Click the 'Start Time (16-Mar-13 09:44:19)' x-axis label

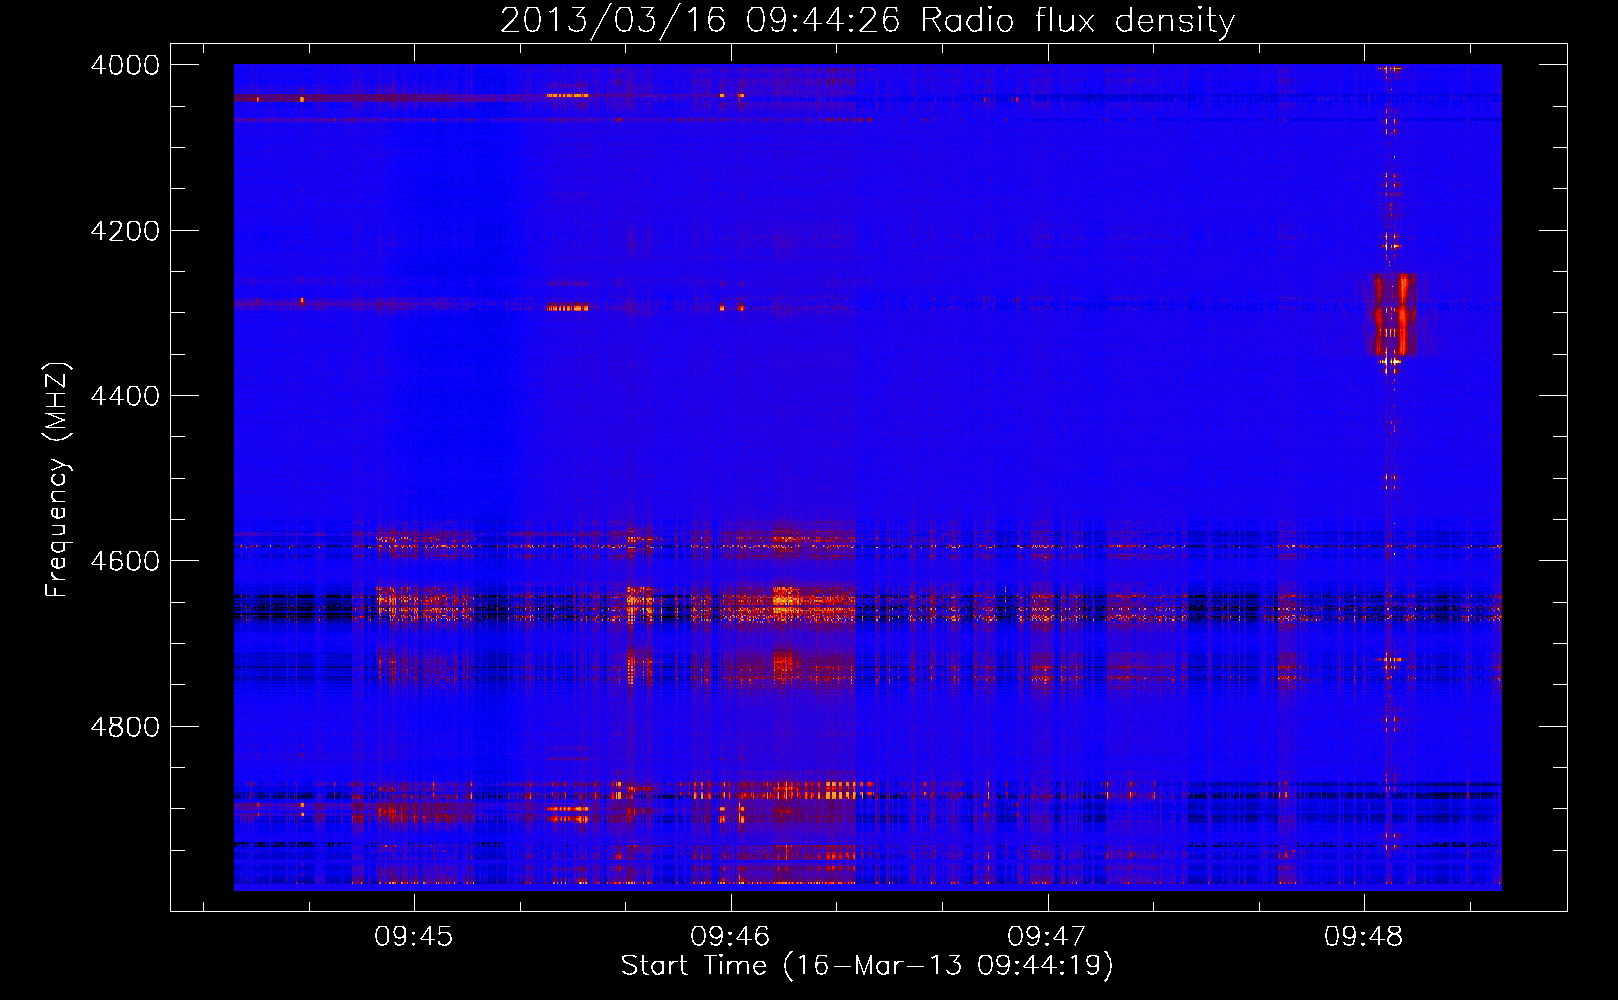pyautogui.click(x=867, y=966)
